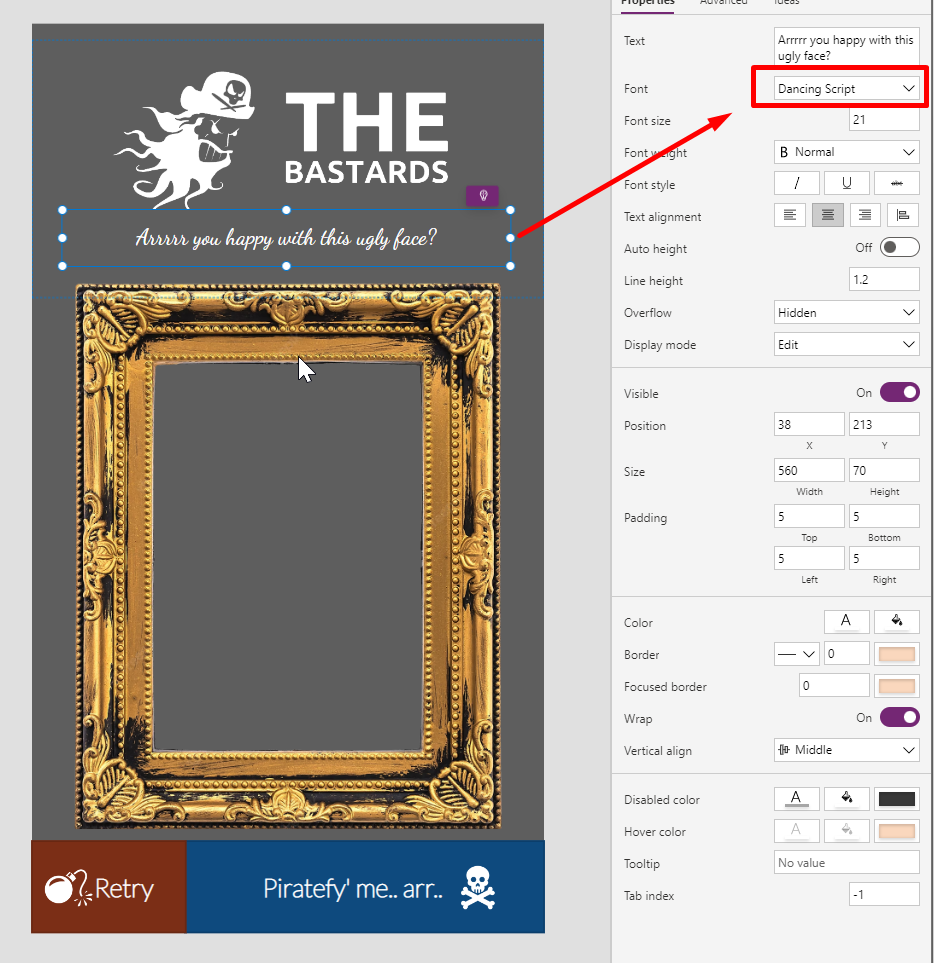Click the Focused border thickness field
Viewport: 934px width, 963px height.
point(834,685)
